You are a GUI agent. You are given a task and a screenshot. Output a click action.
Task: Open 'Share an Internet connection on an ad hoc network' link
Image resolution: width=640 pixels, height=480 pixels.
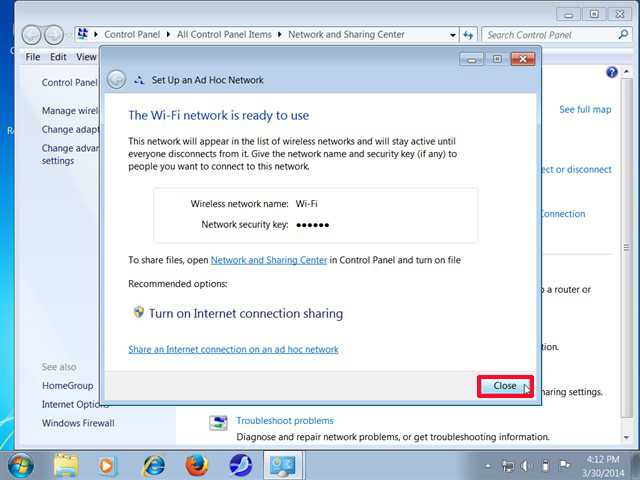(x=233, y=349)
